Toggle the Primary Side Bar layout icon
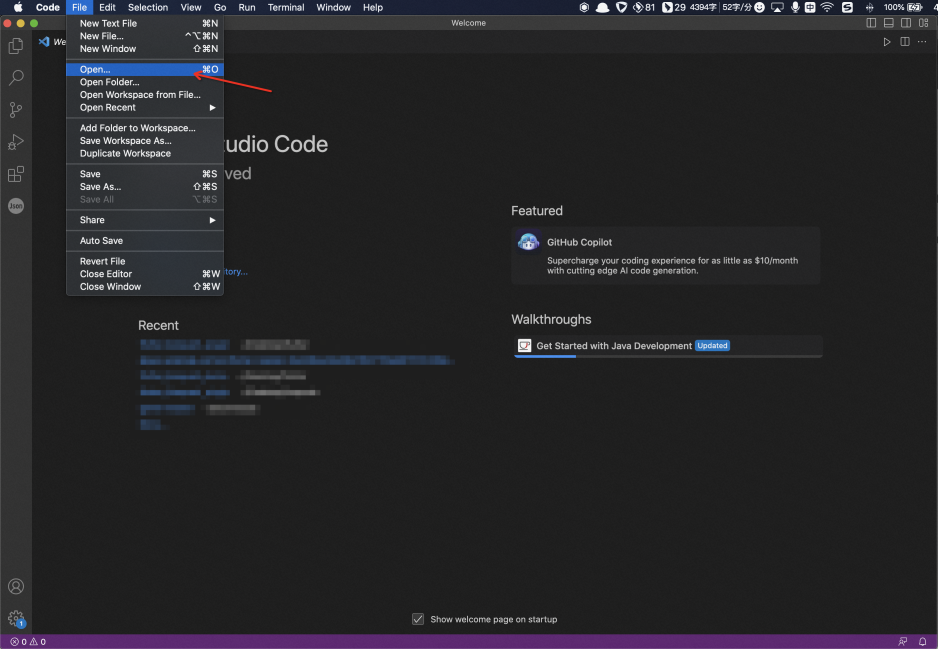Viewport: 938px width, 649px height. 871,23
